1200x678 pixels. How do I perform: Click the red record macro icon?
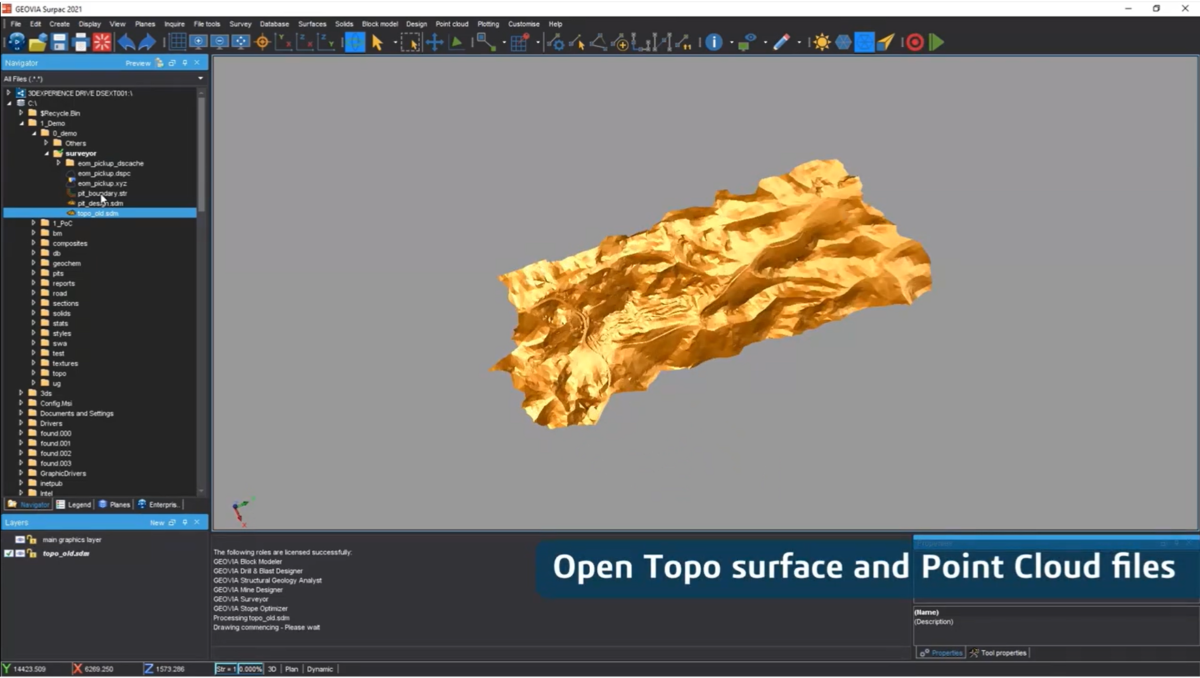coord(915,42)
